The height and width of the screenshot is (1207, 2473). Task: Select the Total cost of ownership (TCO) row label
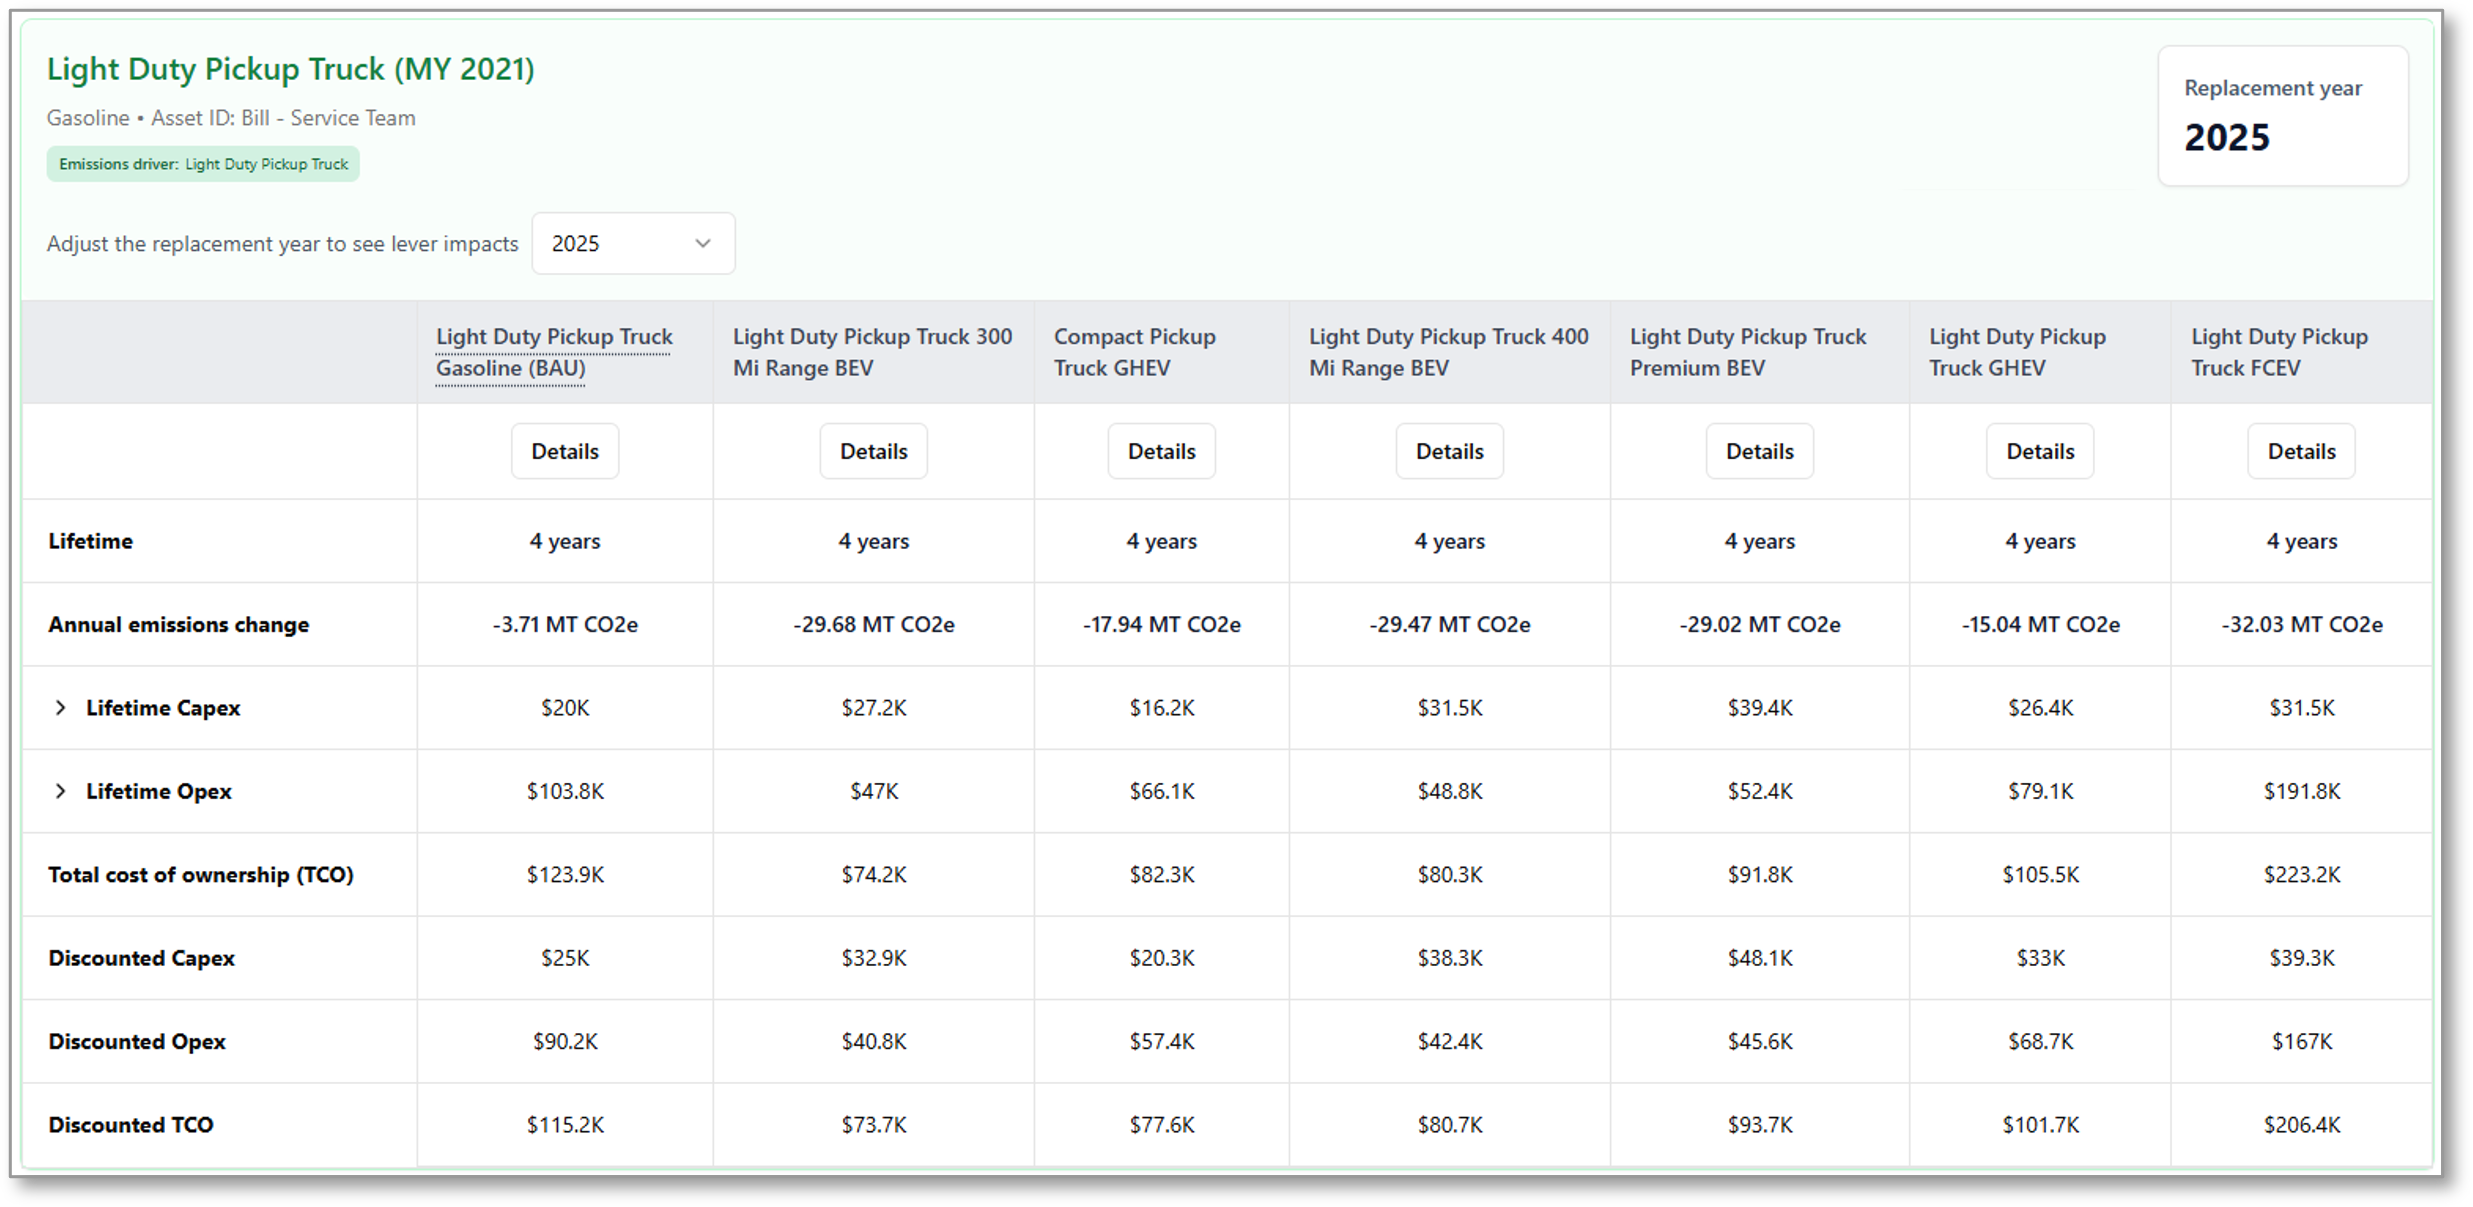(x=200, y=875)
